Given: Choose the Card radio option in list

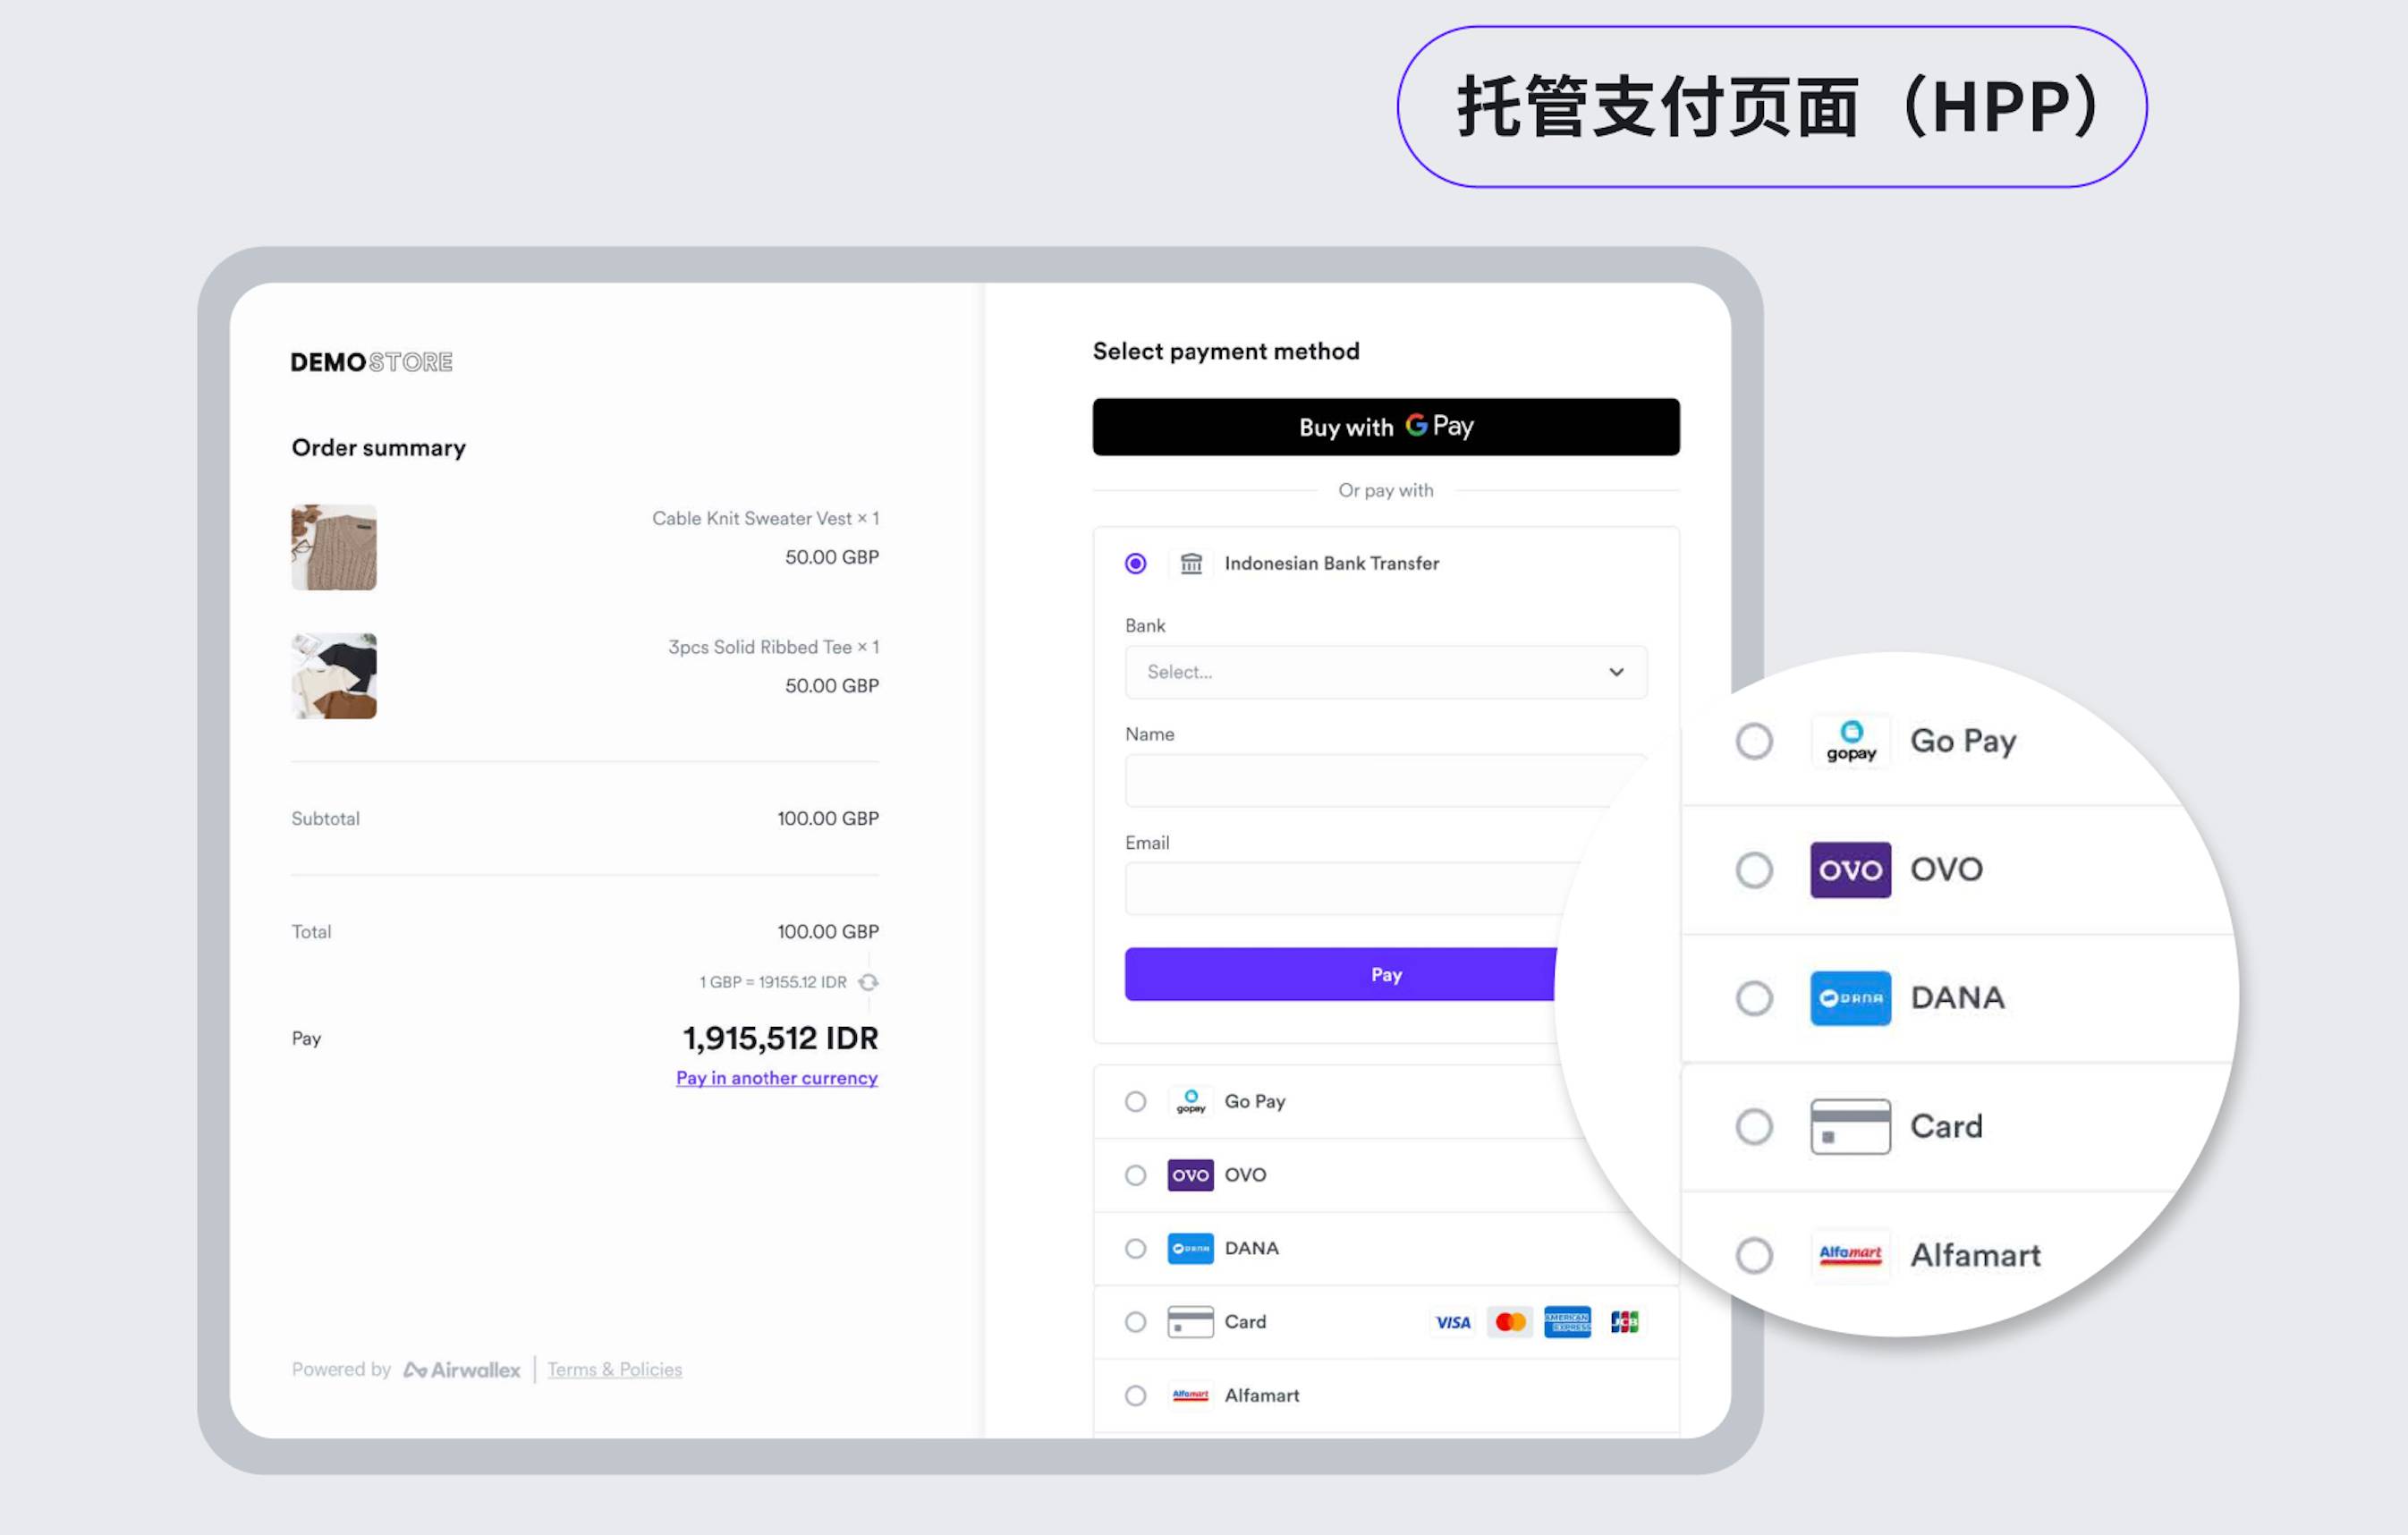Looking at the screenshot, I should (1135, 1322).
